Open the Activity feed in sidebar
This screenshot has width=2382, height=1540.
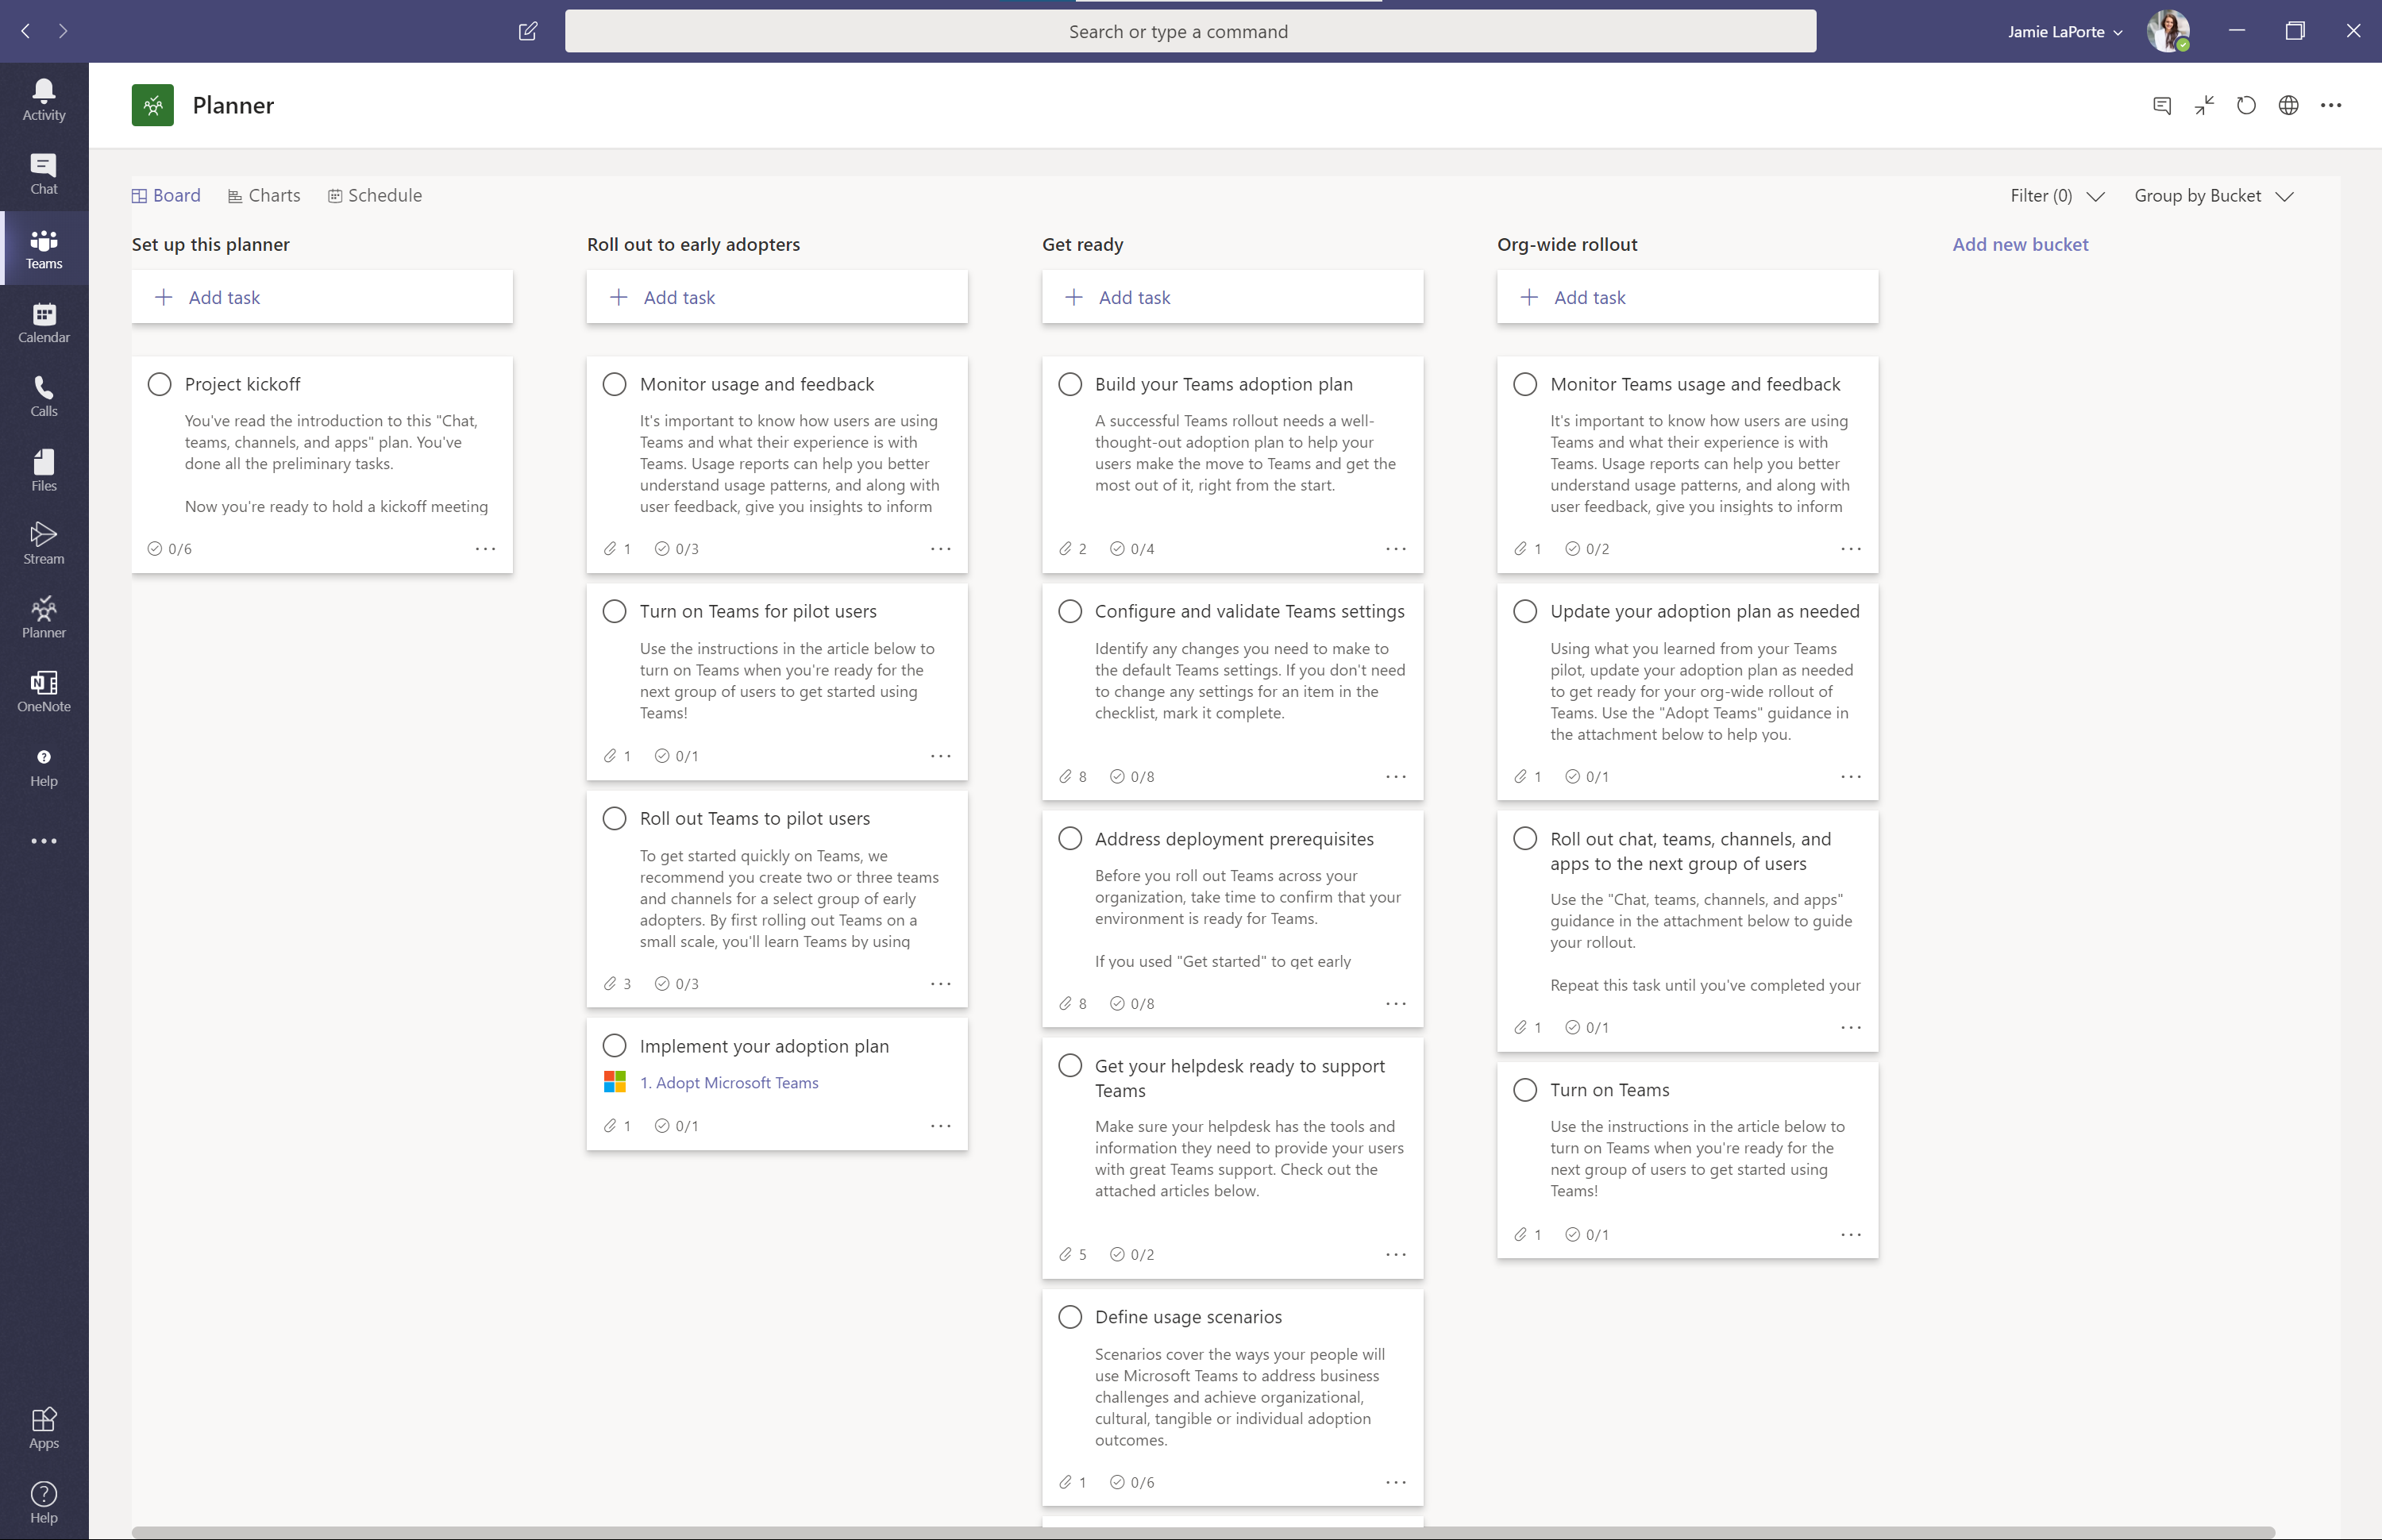pos(44,100)
